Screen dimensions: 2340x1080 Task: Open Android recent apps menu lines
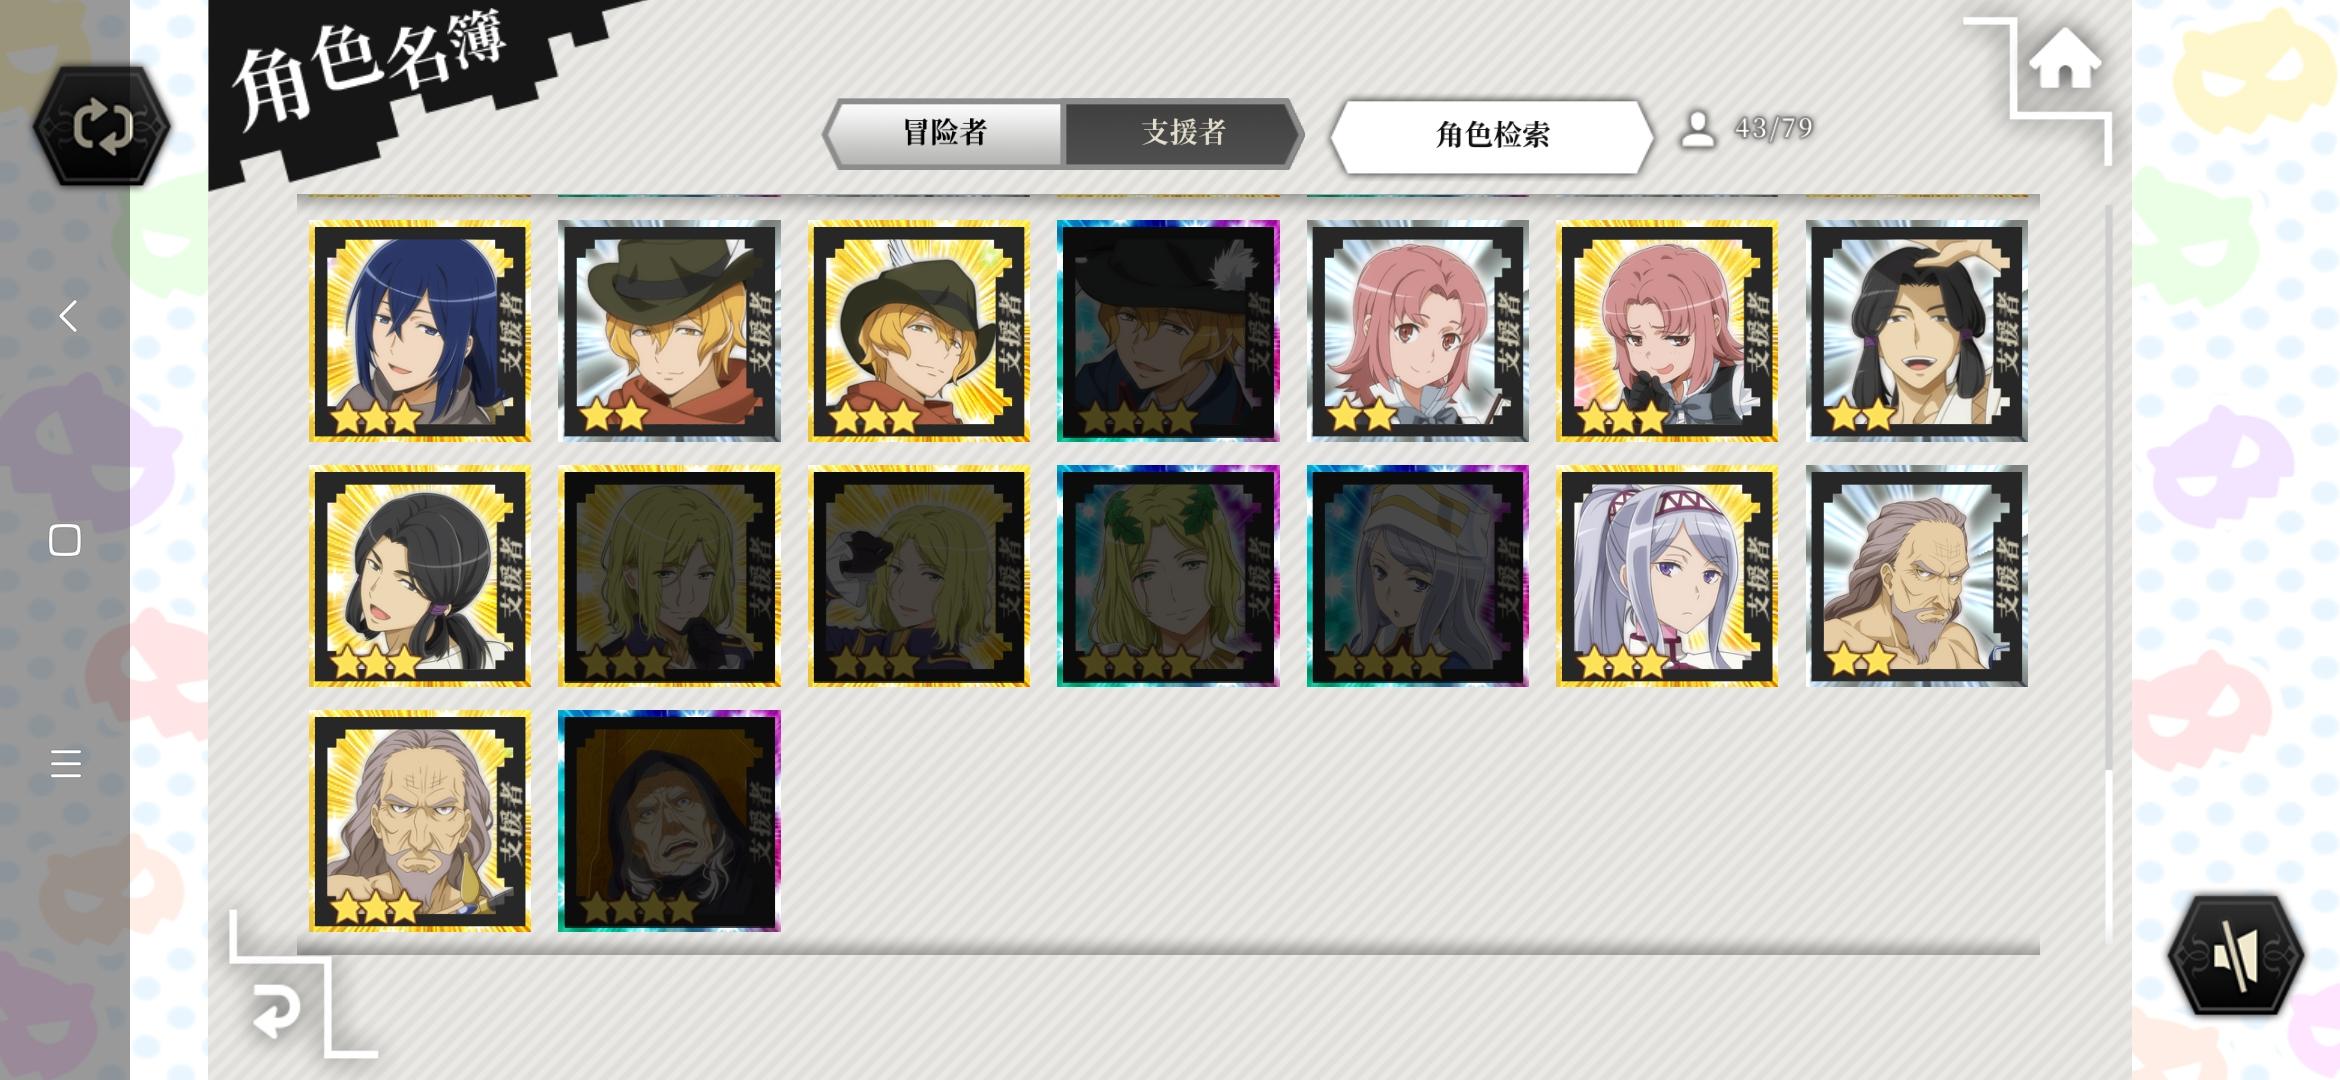[x=66, y=764]
